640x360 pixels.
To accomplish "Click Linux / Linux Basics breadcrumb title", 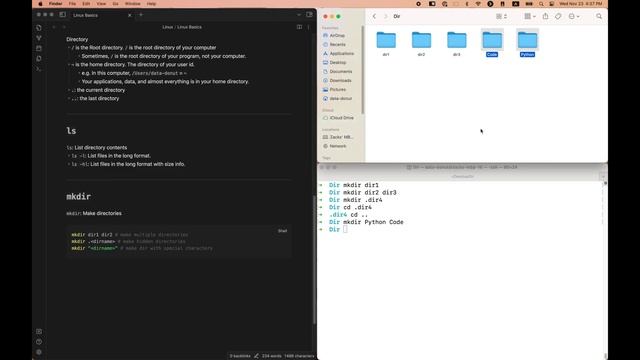I will pos(182,27).
